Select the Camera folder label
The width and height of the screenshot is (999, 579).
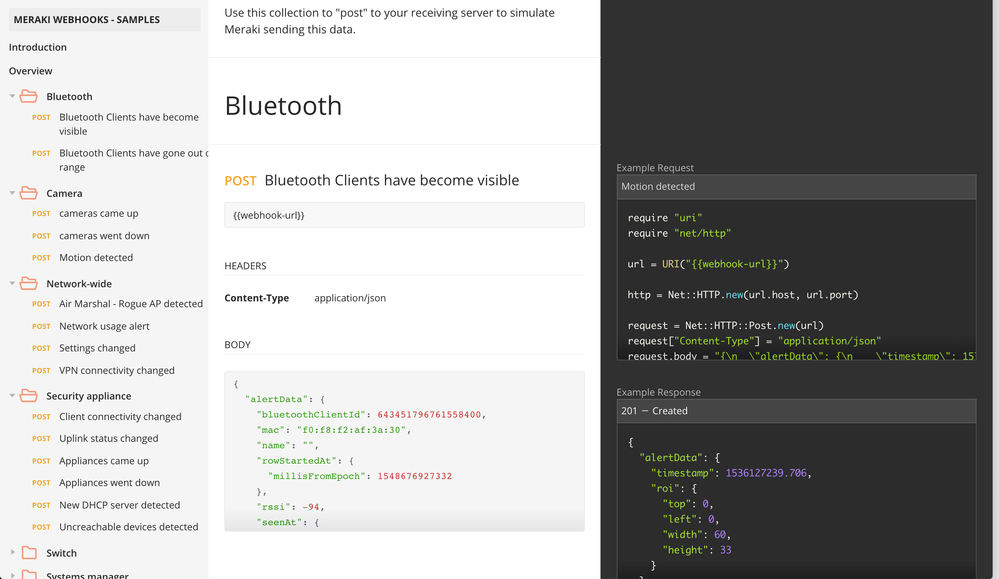coord(64,193)
